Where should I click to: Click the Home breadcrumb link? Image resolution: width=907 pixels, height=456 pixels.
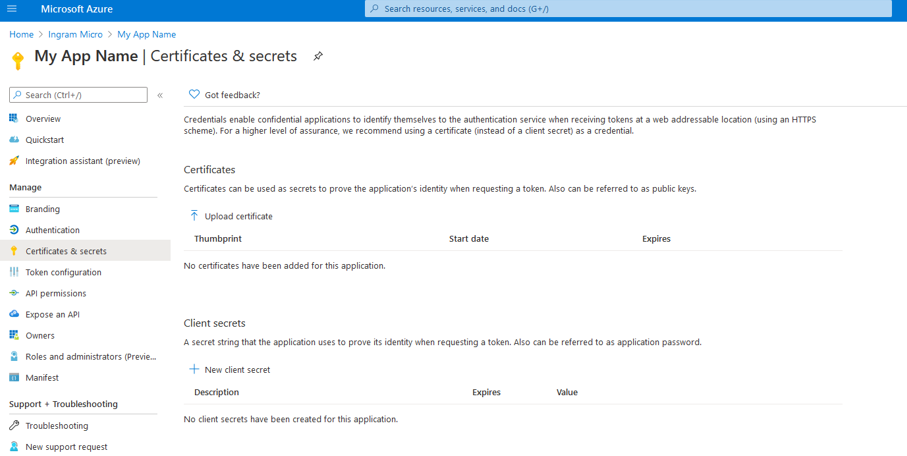21,34
